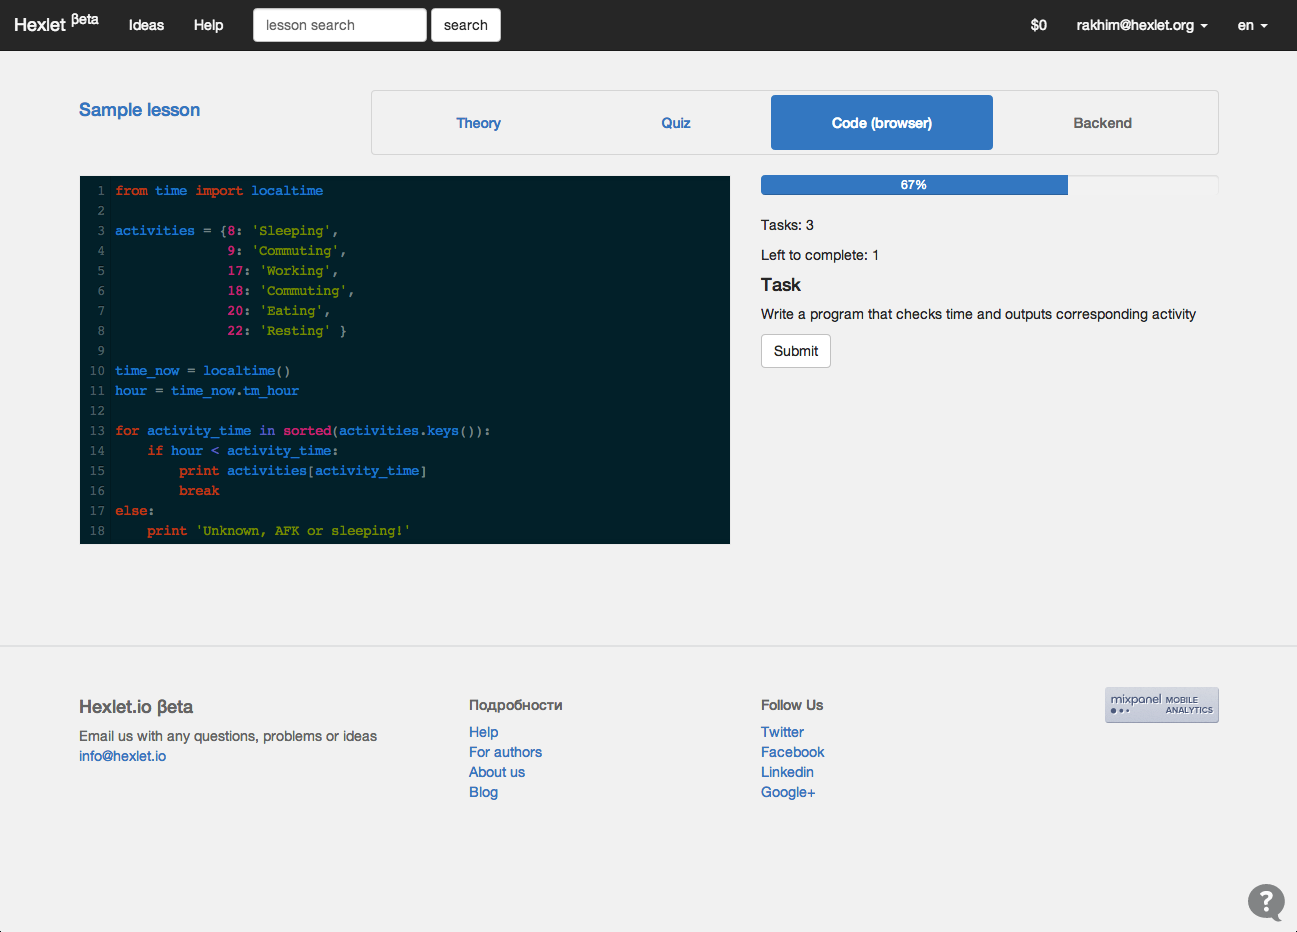Image resolution: width=1297 pixels, height=932 pixels.
Task: Click the 'for activity_time in sorted' code line
Action: tap(303, 431)
